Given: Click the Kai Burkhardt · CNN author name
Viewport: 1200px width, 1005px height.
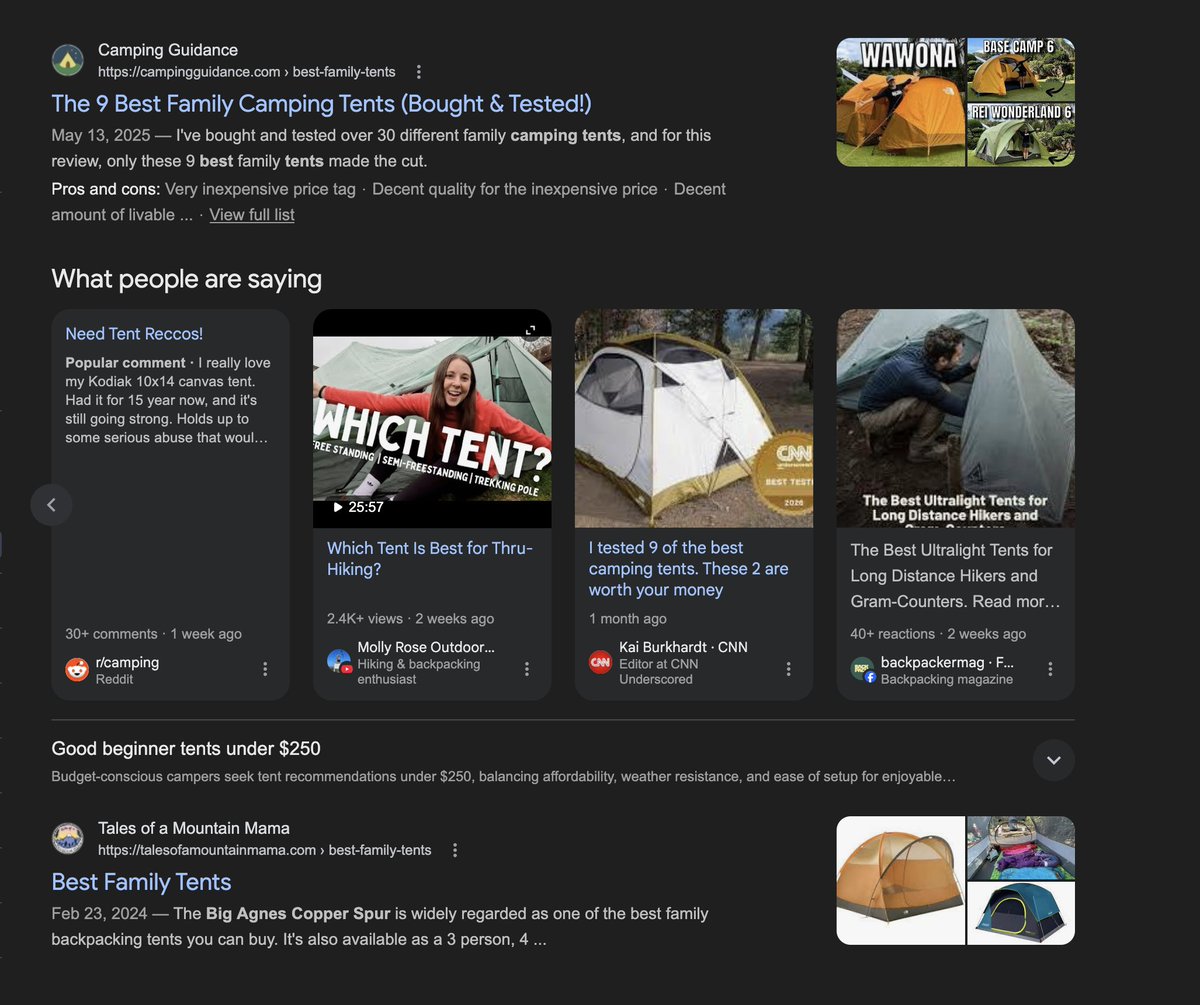Looking at the screenshot, I should click(x=683, y=647).
